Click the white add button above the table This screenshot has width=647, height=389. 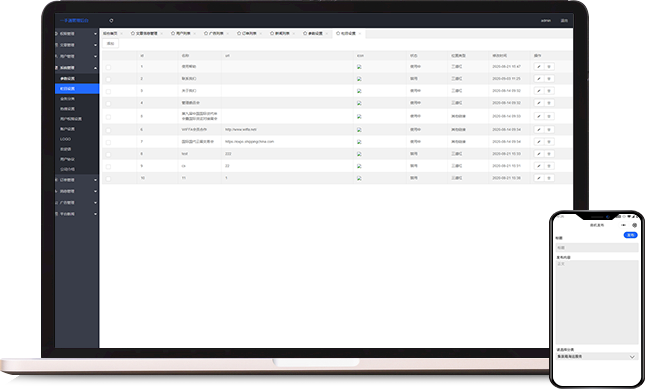tap(111, 43)
